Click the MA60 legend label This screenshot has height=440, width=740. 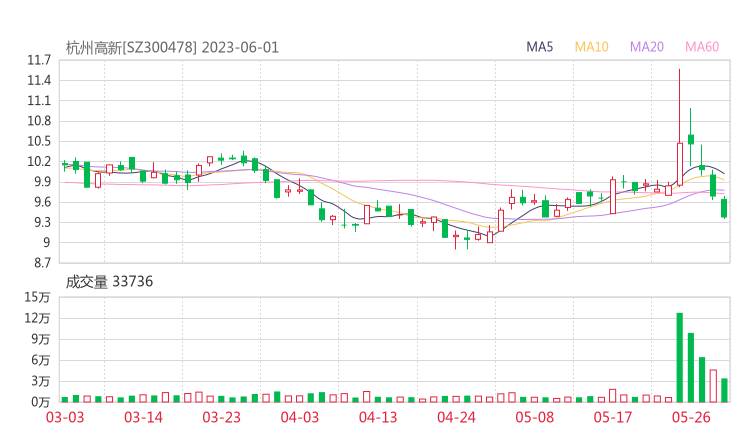tap(702, 47)
